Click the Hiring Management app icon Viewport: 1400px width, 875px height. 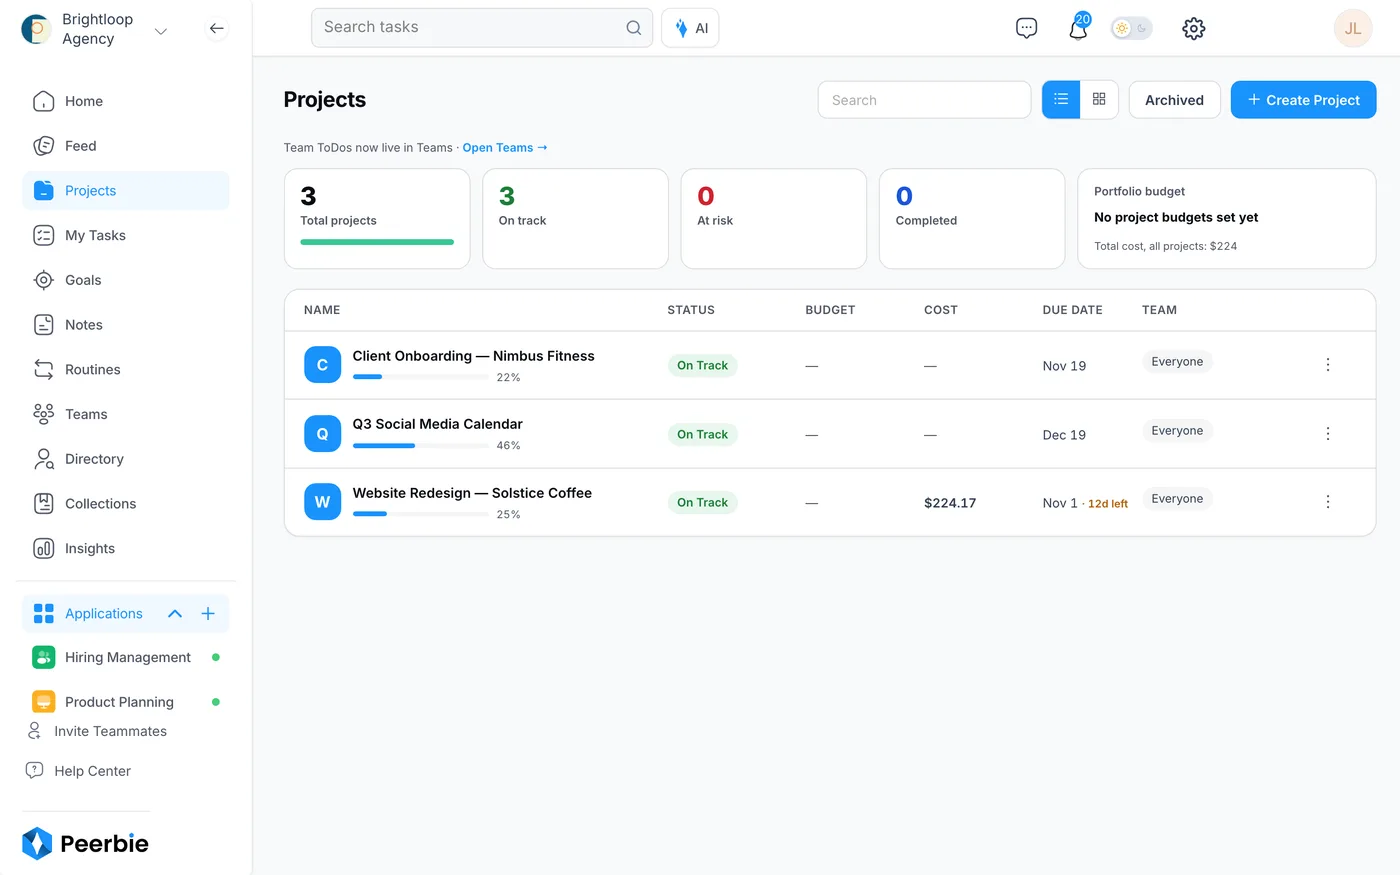(43, 657)
